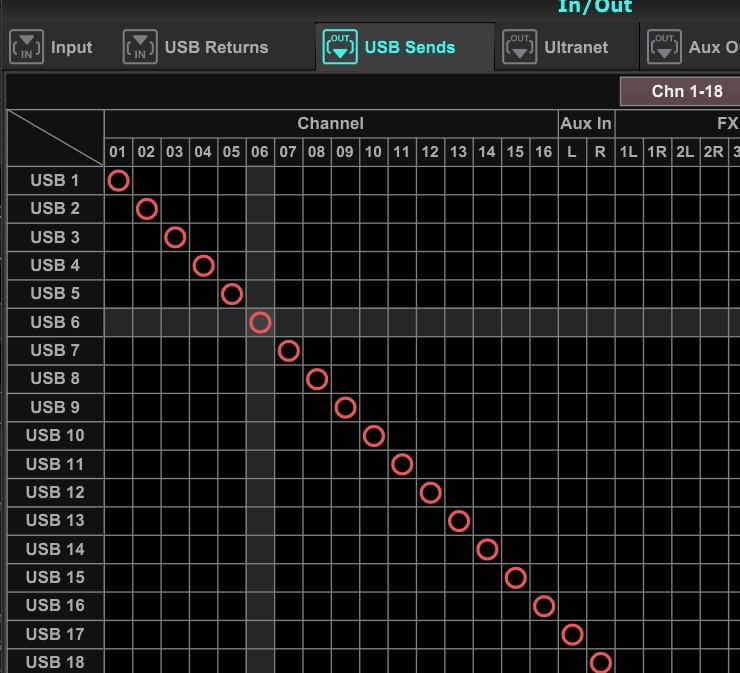Click the Aux Out tab icon
Screen dimensions: 740x673
[x=664, y=47]
